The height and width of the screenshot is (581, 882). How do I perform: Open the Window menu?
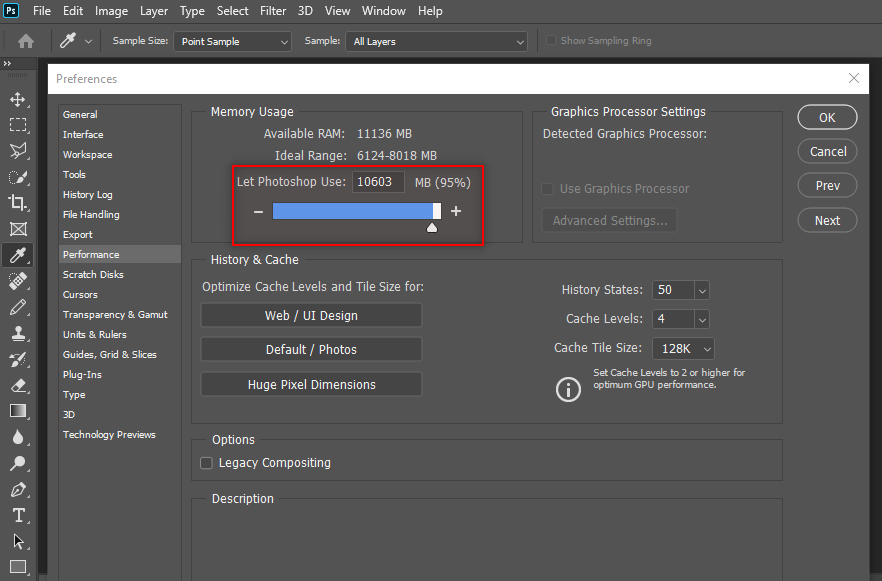point(384,11)
